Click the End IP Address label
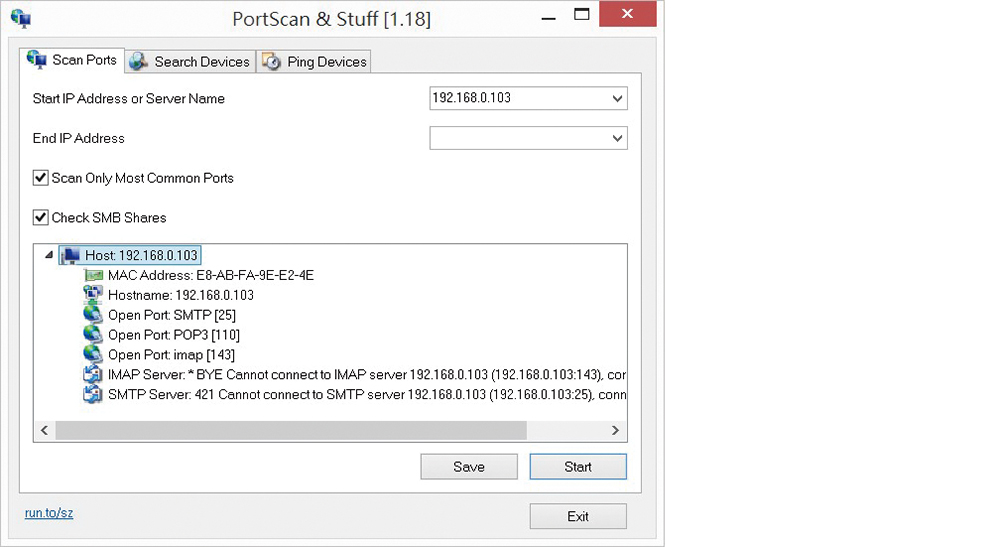Viewport: 1000px width, 547px height. tap(78, 138)
